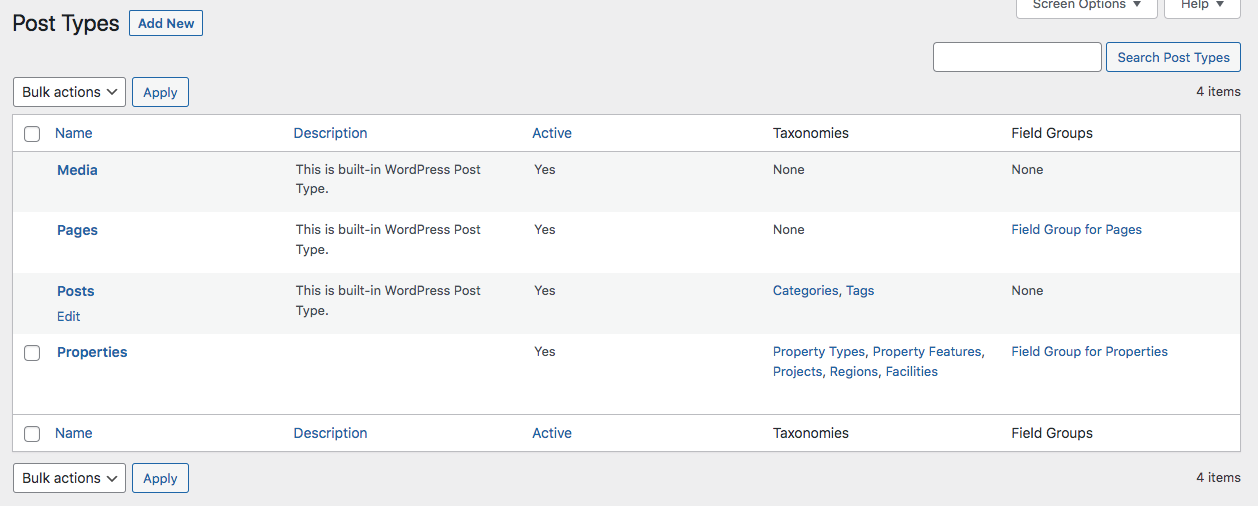Open the Categories taxonomy link
1258x506 pixels.
click(x=805, y=291)
